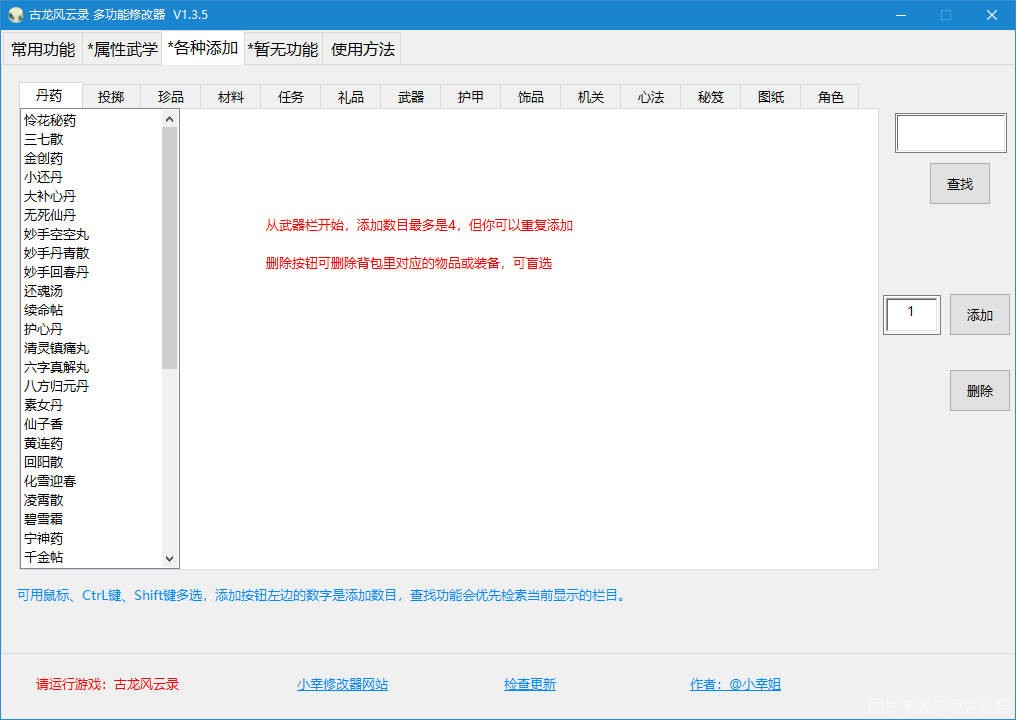Select the 投掷 category tab
1016x720 pixels.
click(x=110, y=96)
